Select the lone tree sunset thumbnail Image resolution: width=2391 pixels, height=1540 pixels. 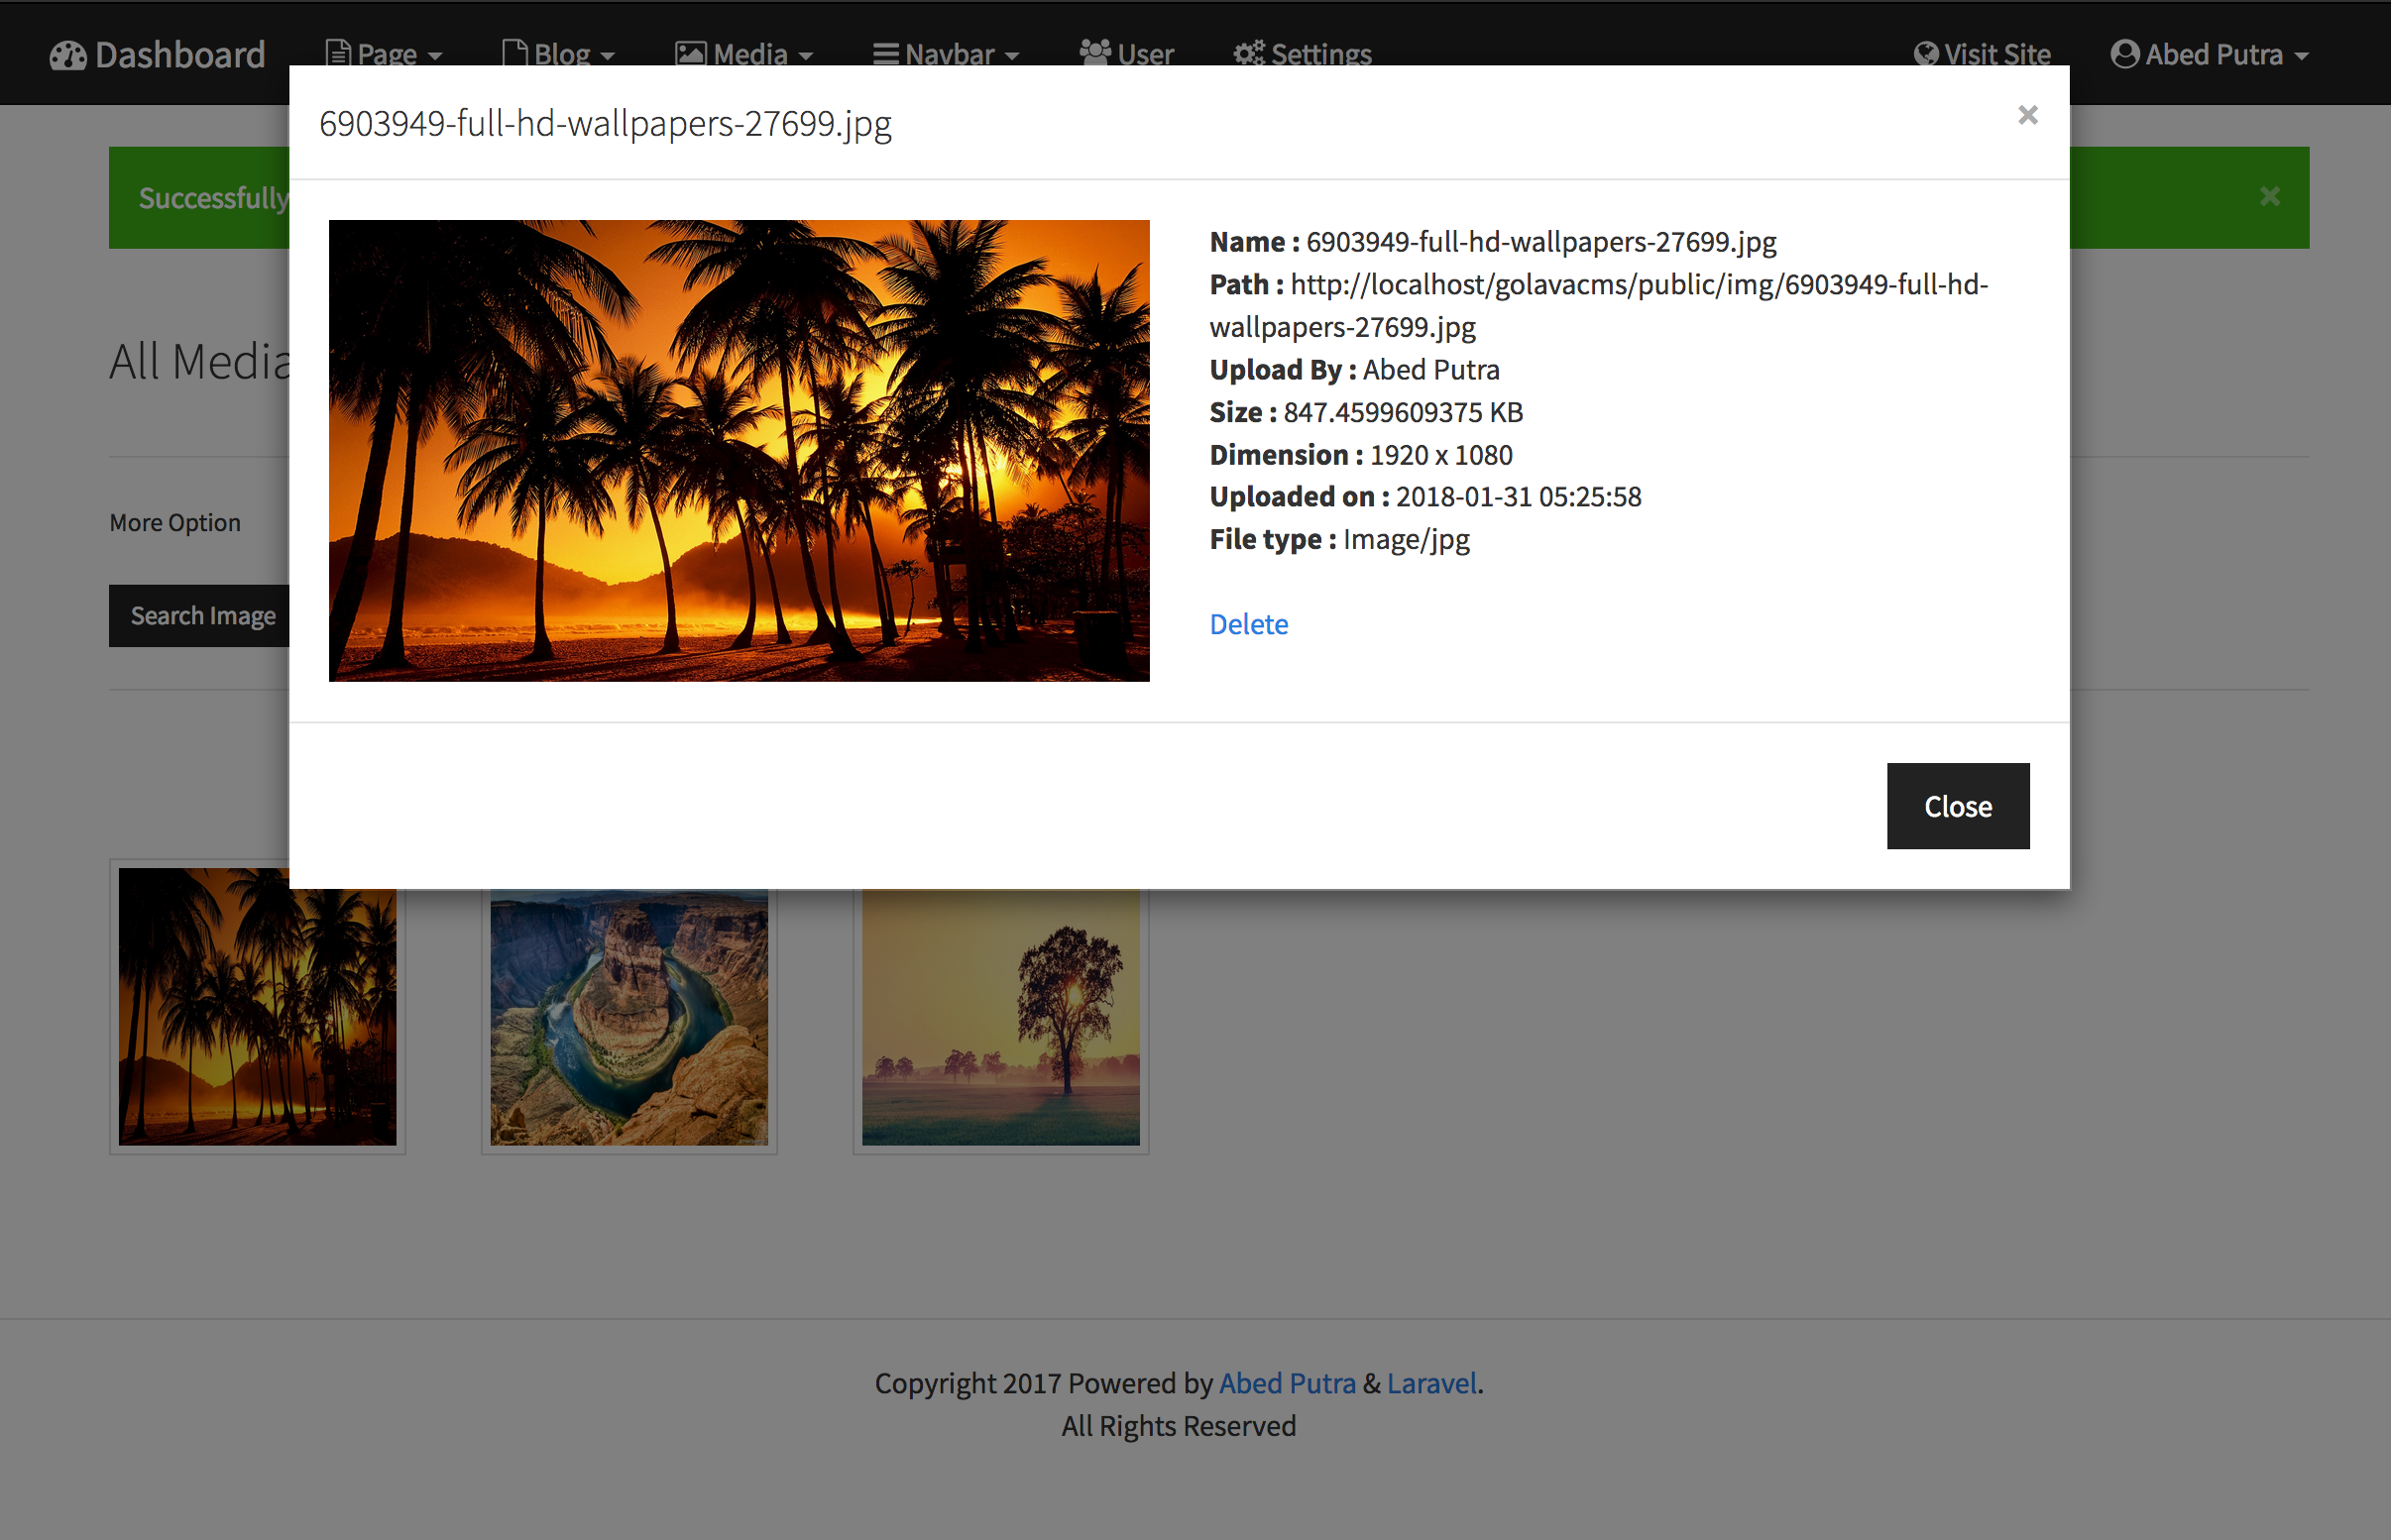(1000, 1016)
